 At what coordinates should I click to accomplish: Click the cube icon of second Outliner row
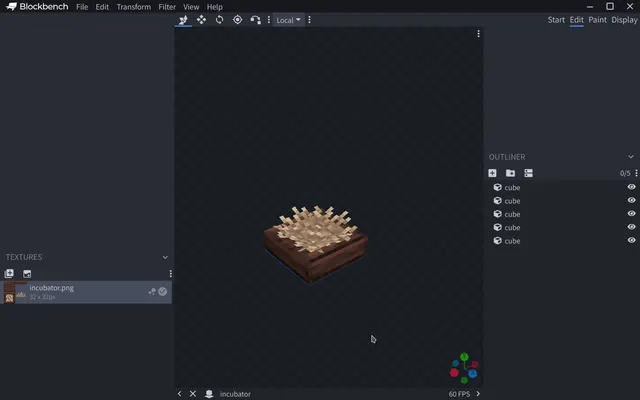[498, 200]
